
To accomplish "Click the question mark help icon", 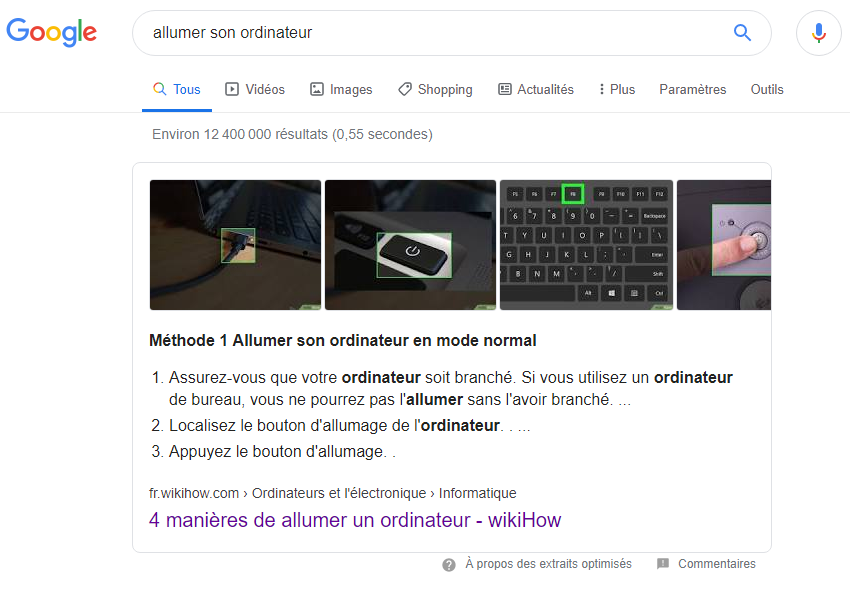I will (x=449, y=565).
